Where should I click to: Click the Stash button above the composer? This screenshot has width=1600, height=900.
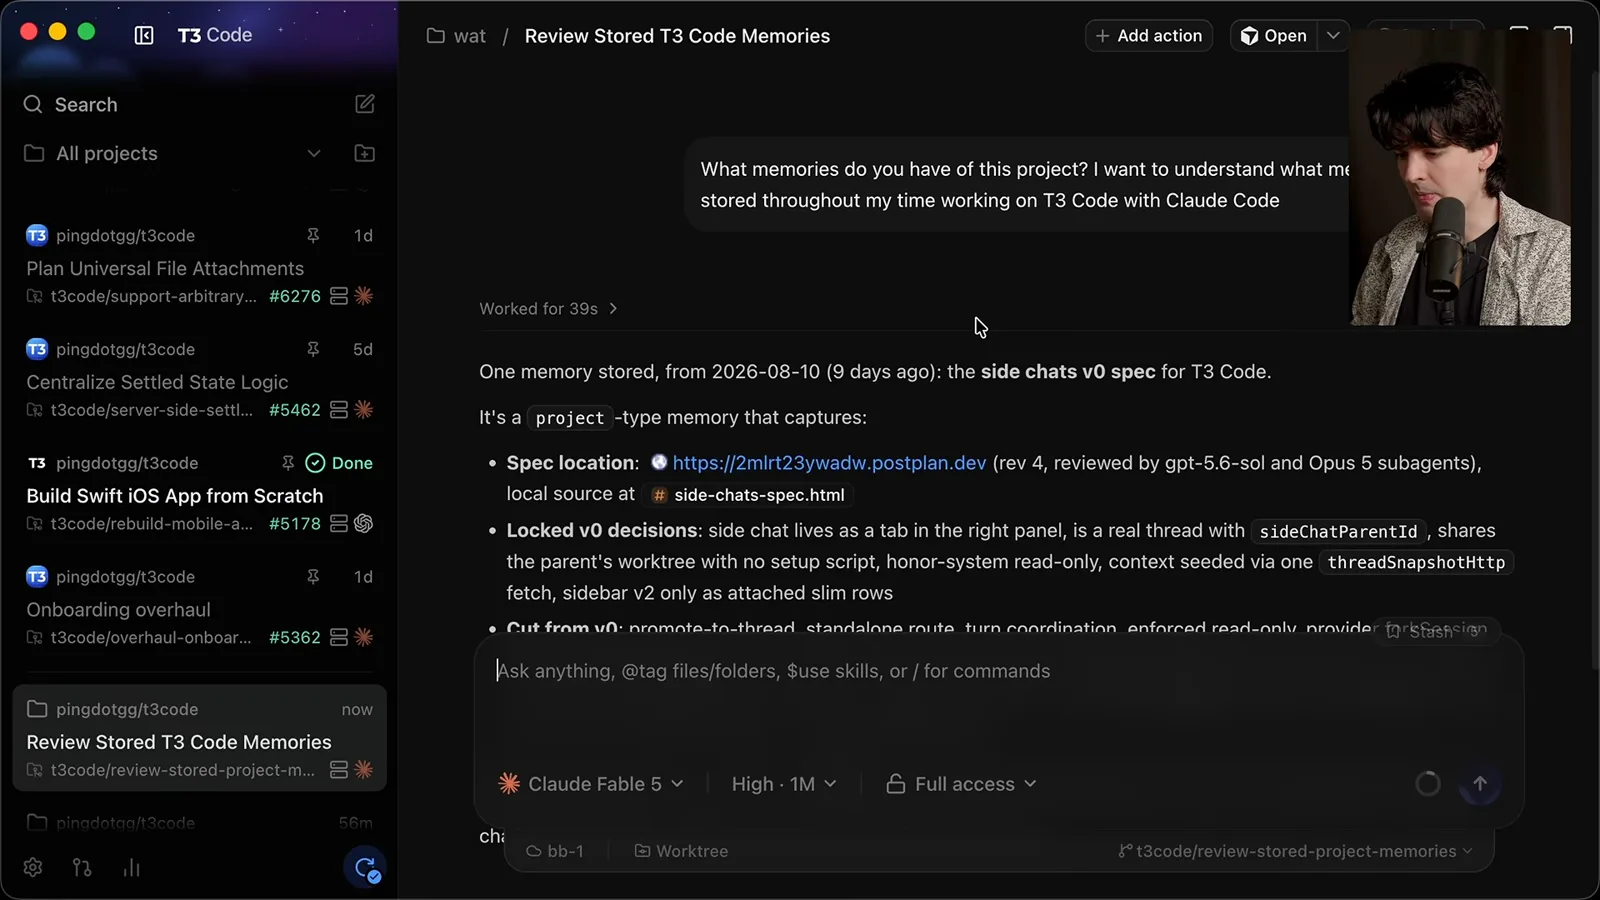[x=1437, y=631]
